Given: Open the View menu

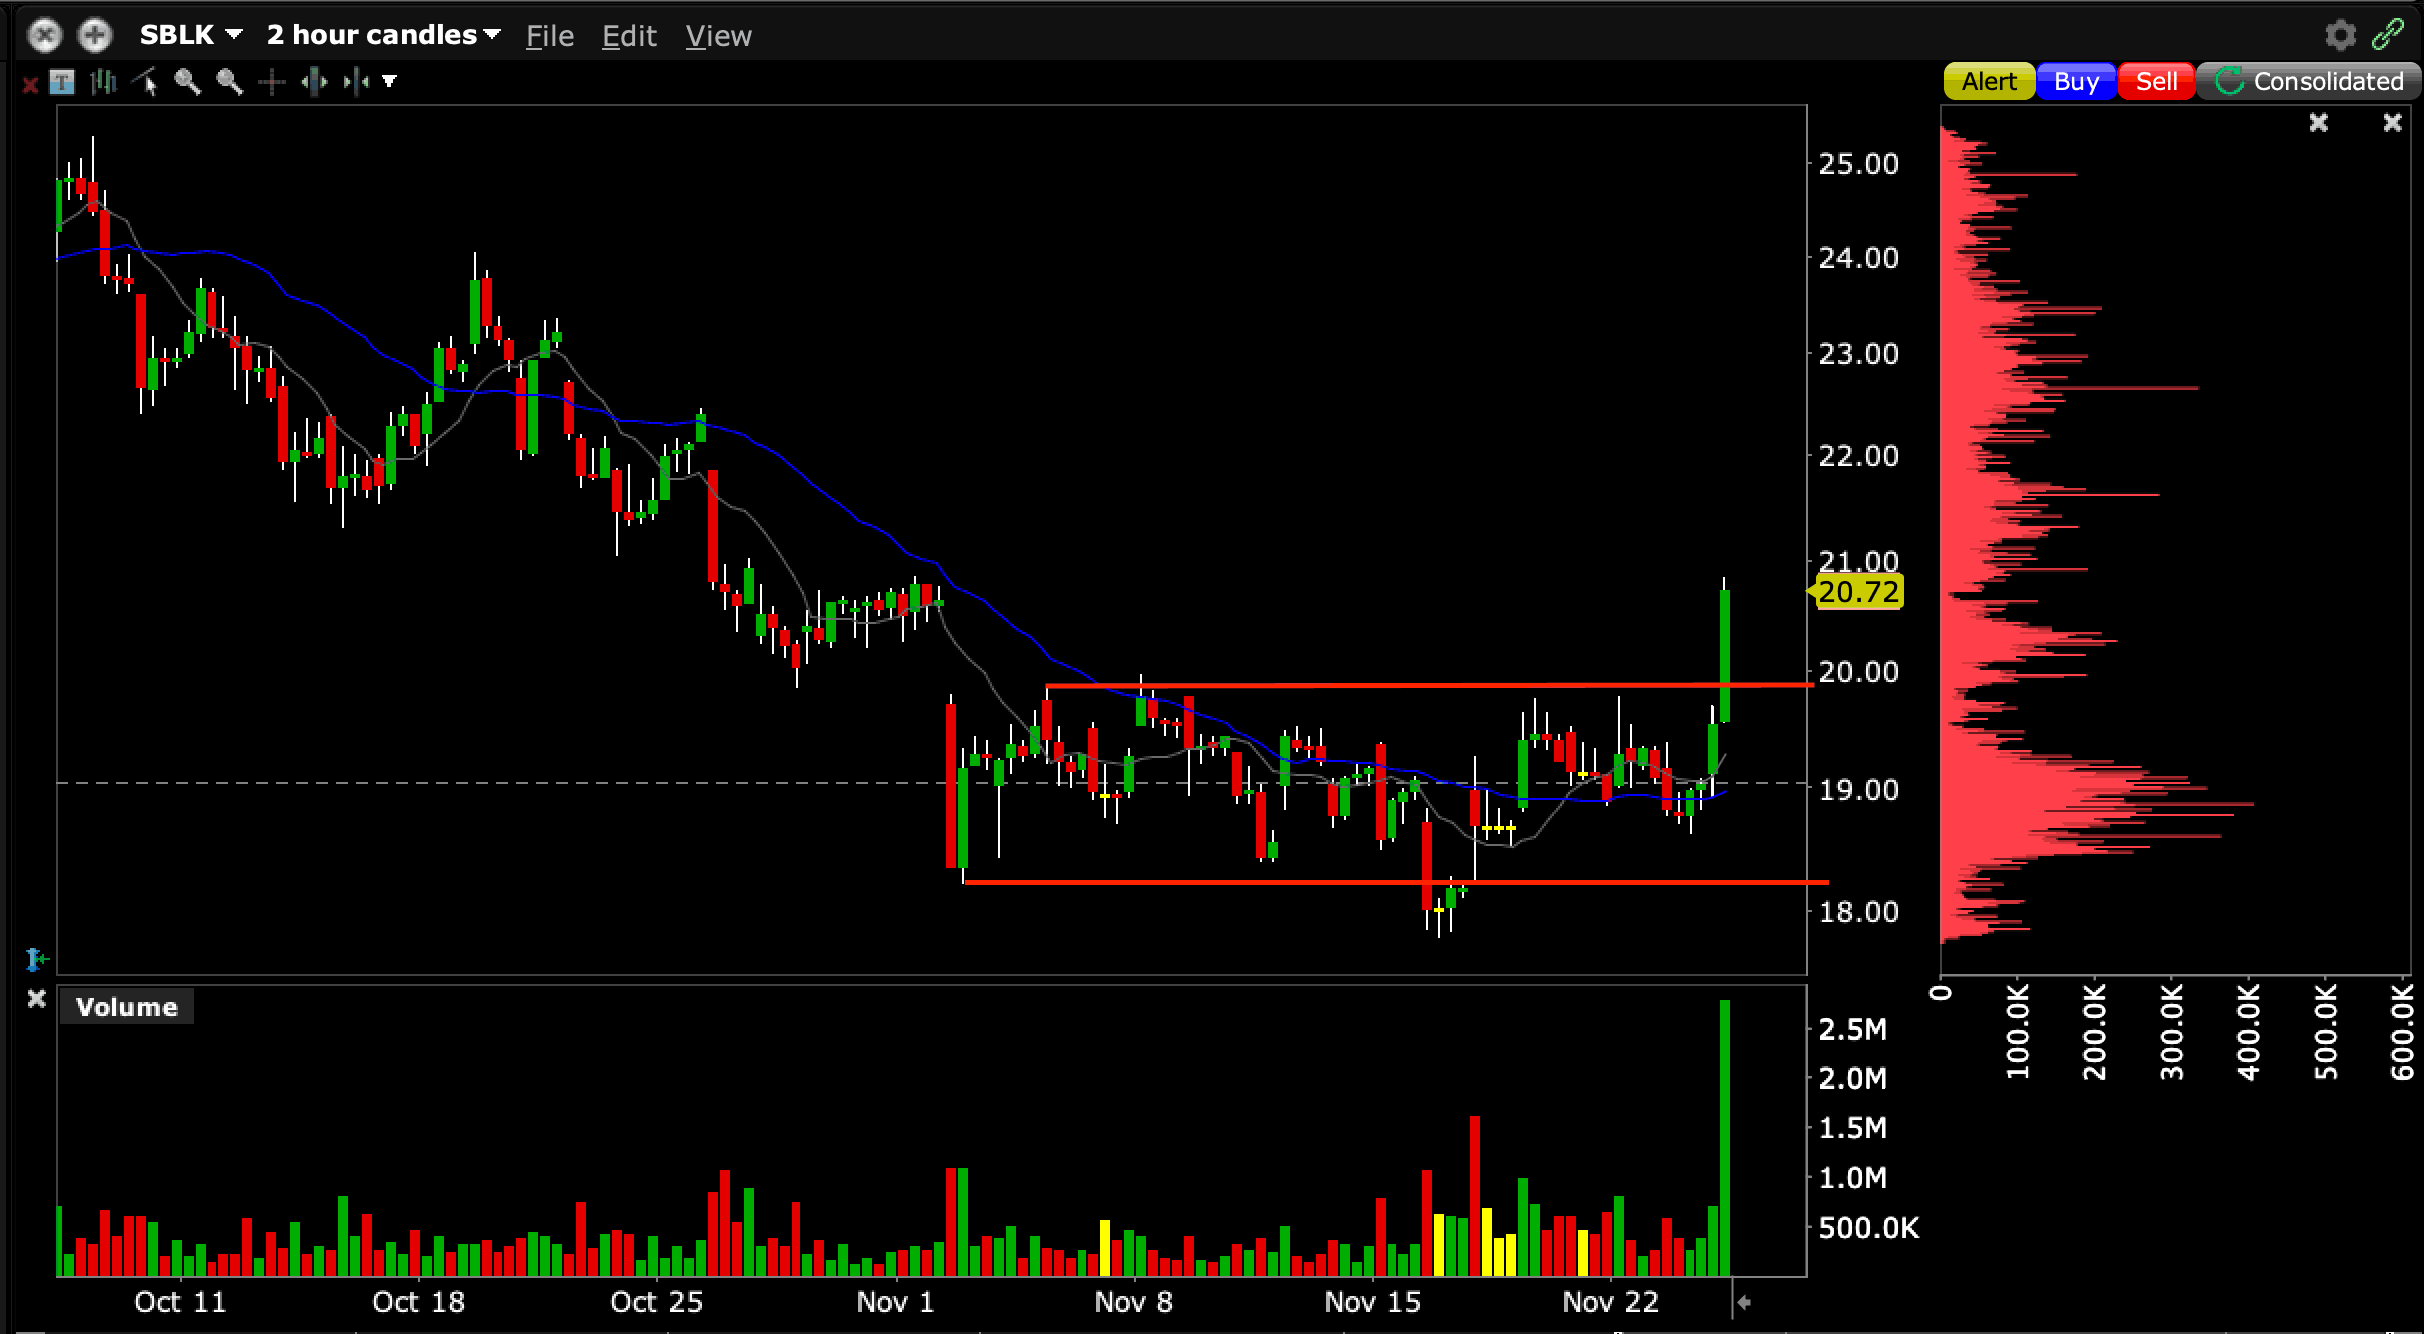Looking at the screenshot, I should (718, 36).
